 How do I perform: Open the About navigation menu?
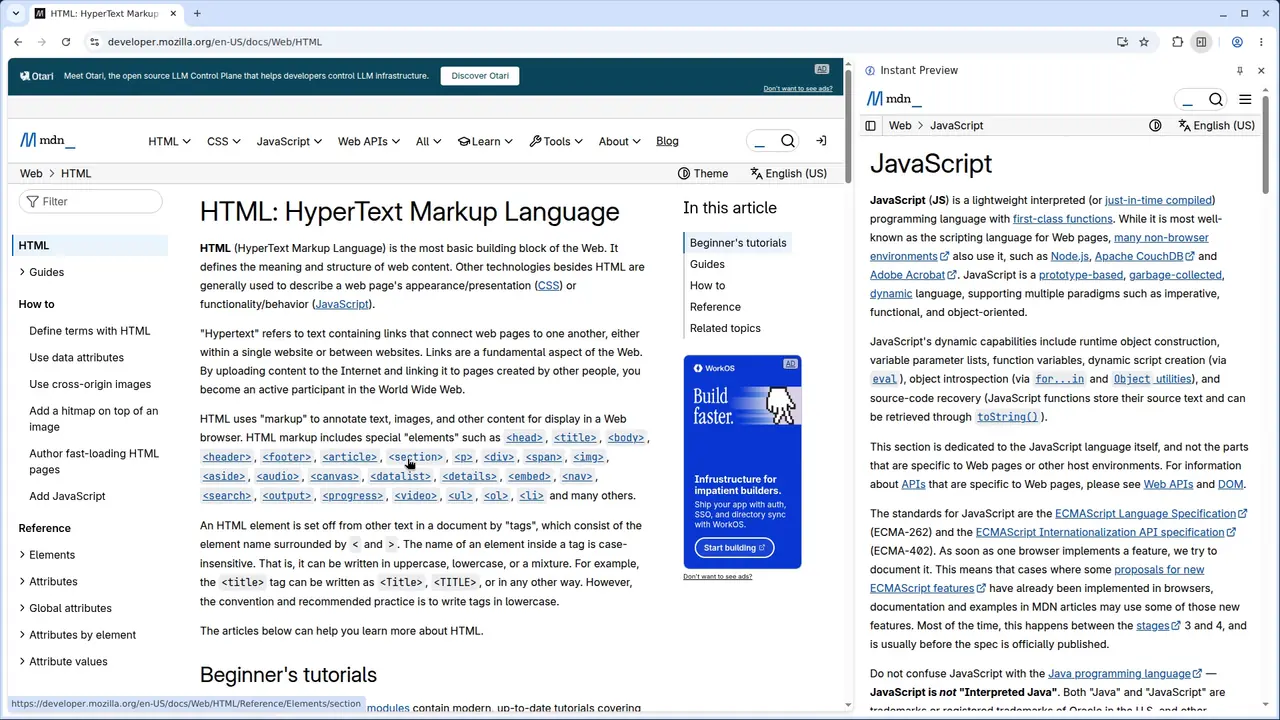(620, 141)
